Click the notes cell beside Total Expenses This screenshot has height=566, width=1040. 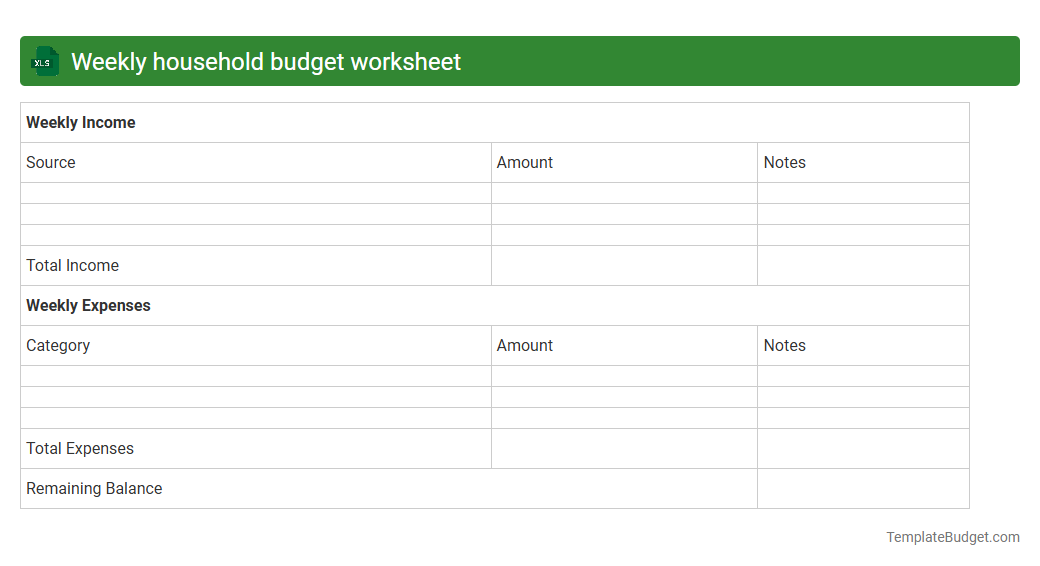pos(864,449)
